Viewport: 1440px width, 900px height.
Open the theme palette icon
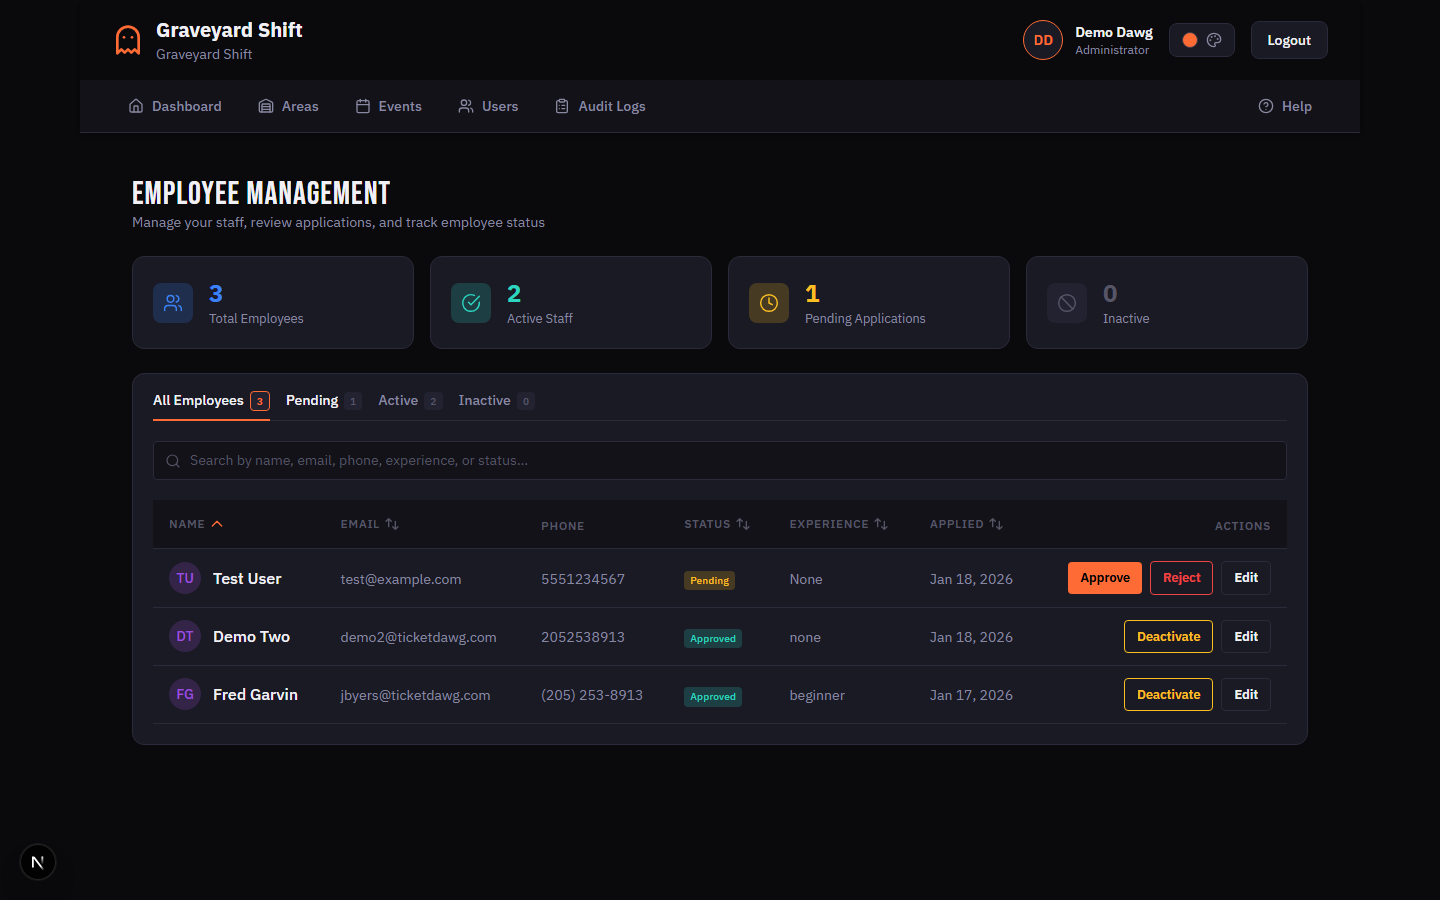[x=1216, y=39]
